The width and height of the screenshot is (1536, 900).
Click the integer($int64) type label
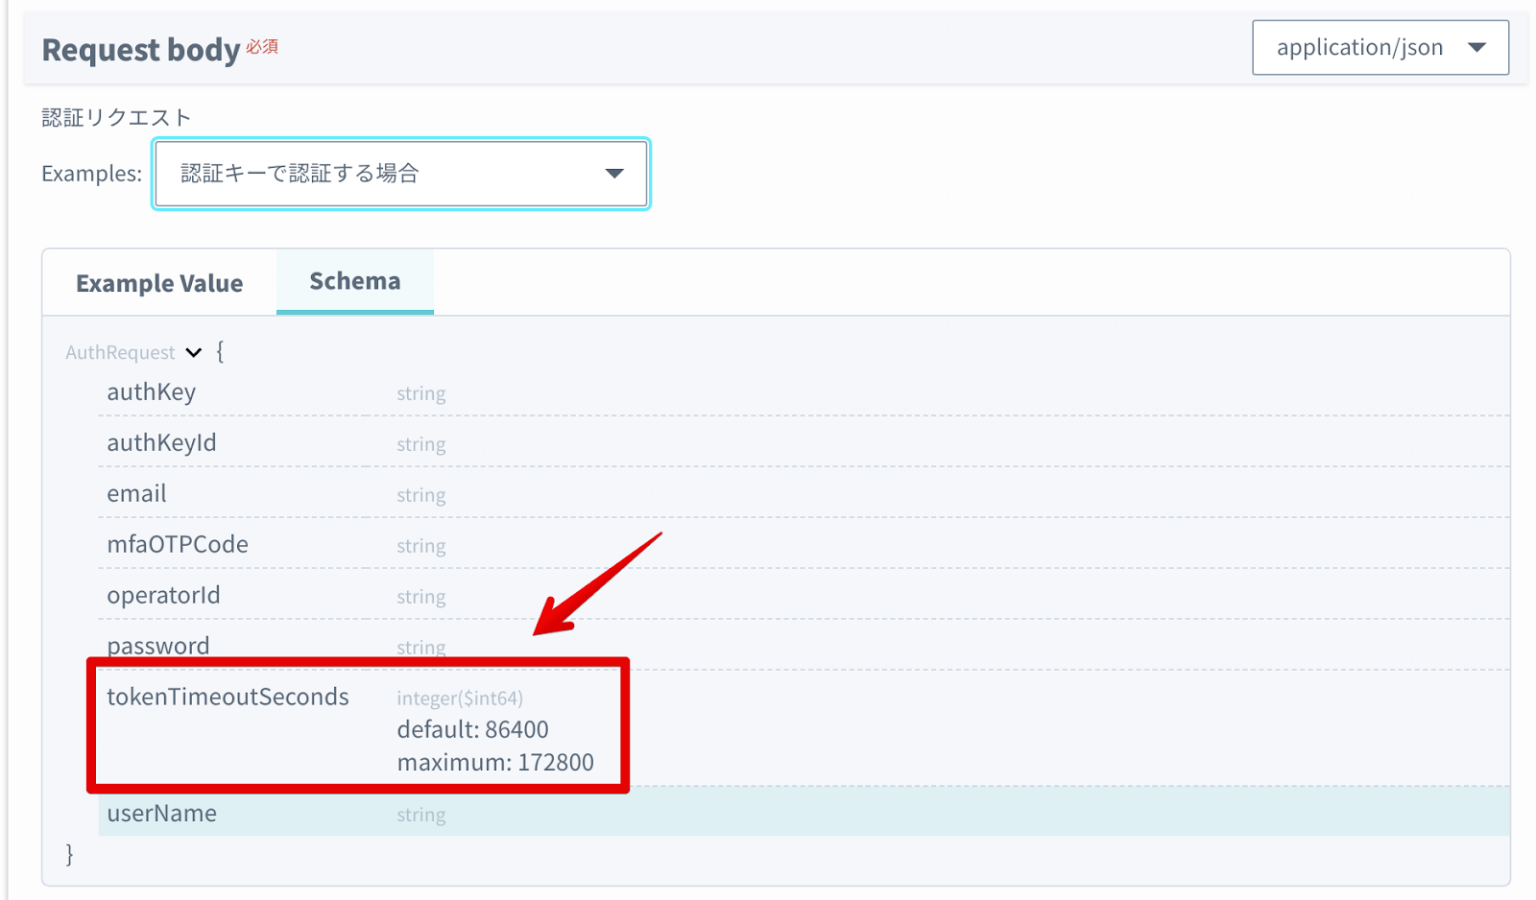459,698
